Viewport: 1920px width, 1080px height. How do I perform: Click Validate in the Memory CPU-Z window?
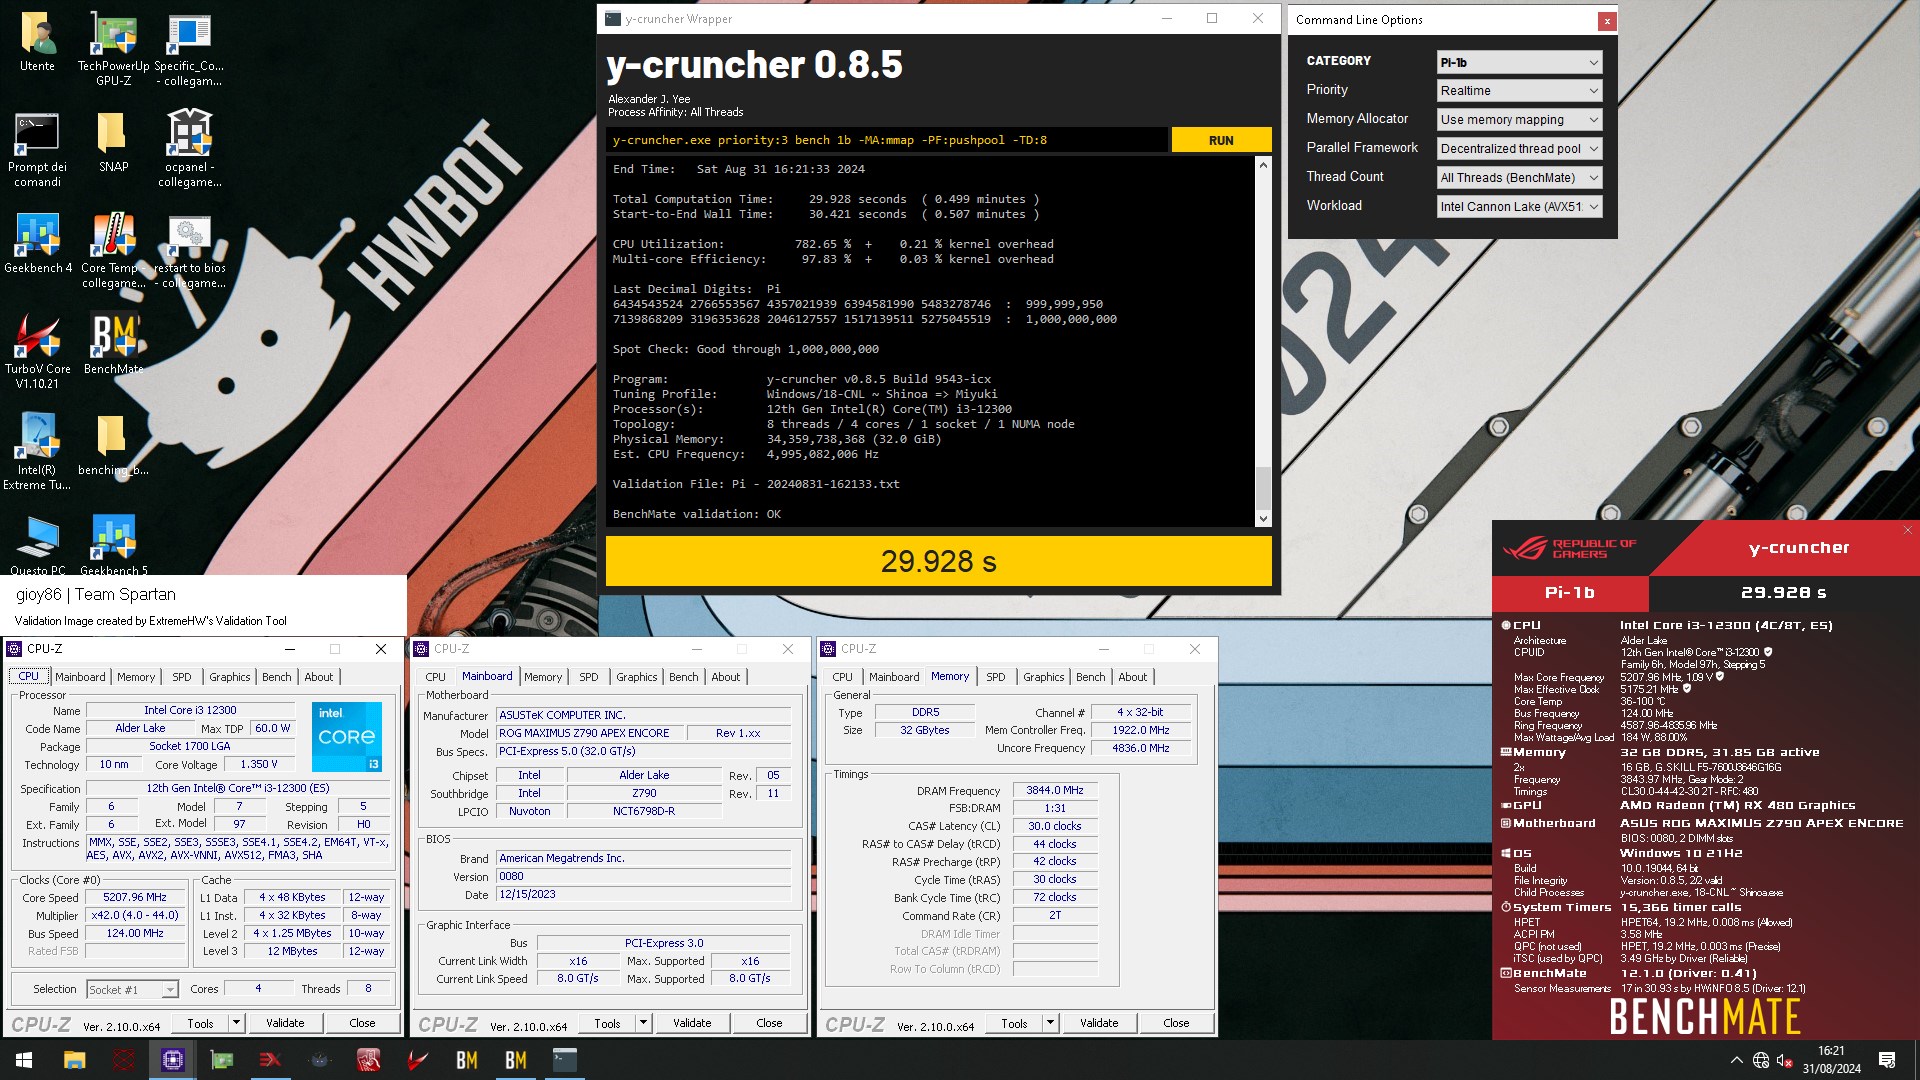click(1099, 1023)
